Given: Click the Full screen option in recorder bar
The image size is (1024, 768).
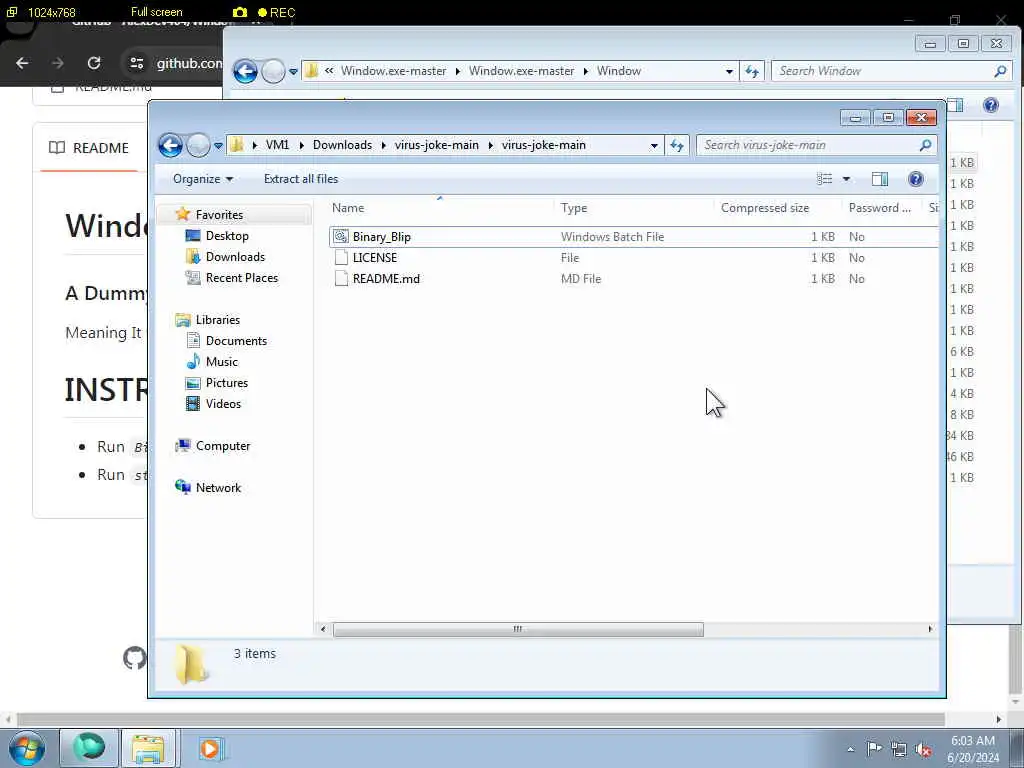Looking at the screenshot, I should tap(156, 12).
